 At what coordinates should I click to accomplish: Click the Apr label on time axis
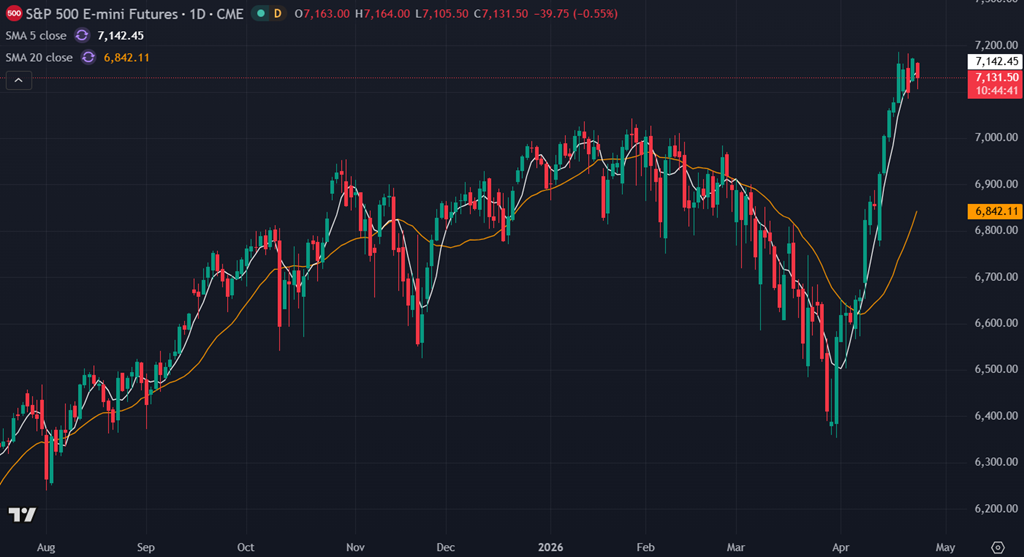pyautogui.click(x=843, y=547)
